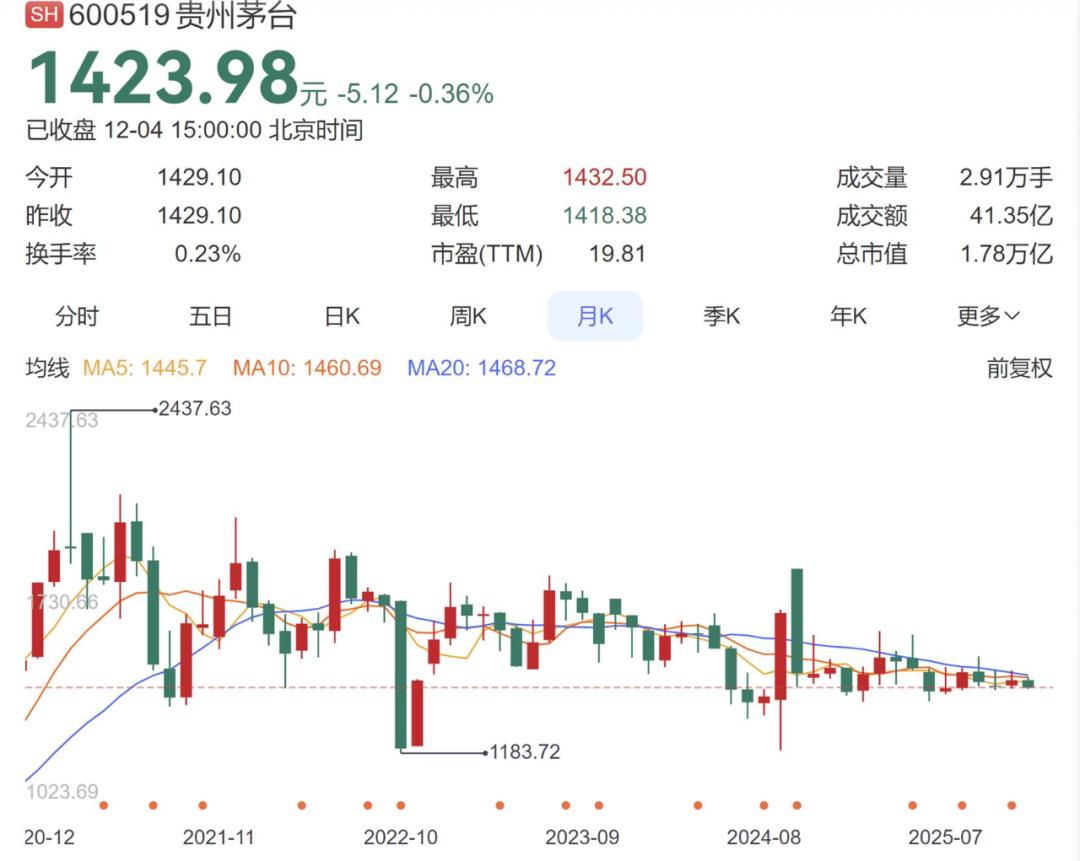Click the 均线 moving average label
Viewport: 1080px width, 861px height.
pos(47,368)
